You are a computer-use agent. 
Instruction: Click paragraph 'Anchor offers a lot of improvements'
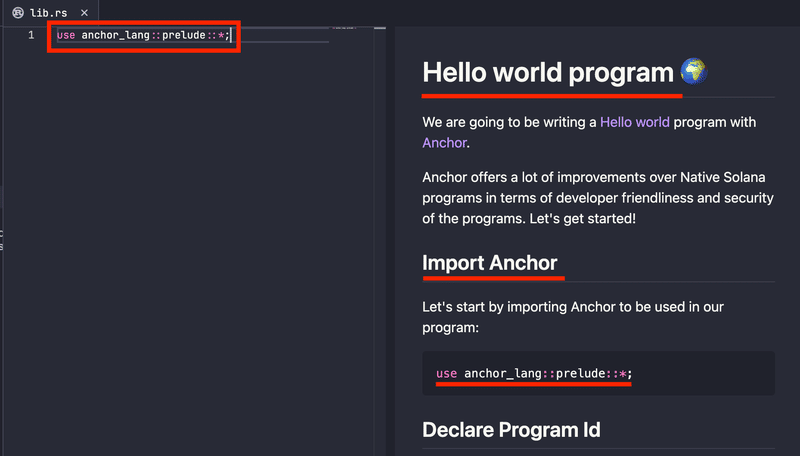pos(597,198)
